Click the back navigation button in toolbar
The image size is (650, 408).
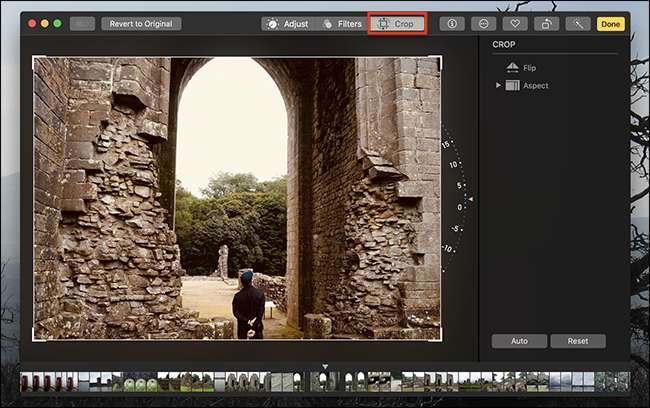(82, 23)
